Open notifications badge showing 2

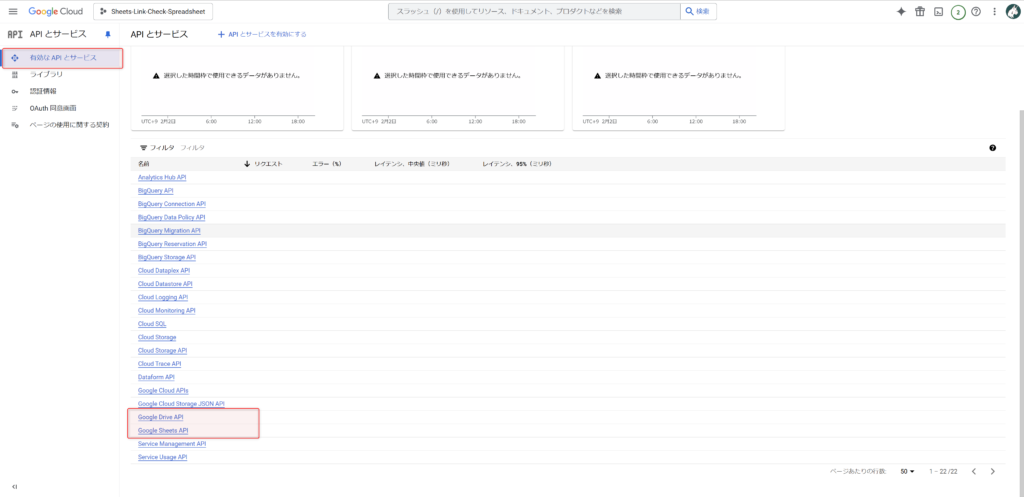pos(958,12)
